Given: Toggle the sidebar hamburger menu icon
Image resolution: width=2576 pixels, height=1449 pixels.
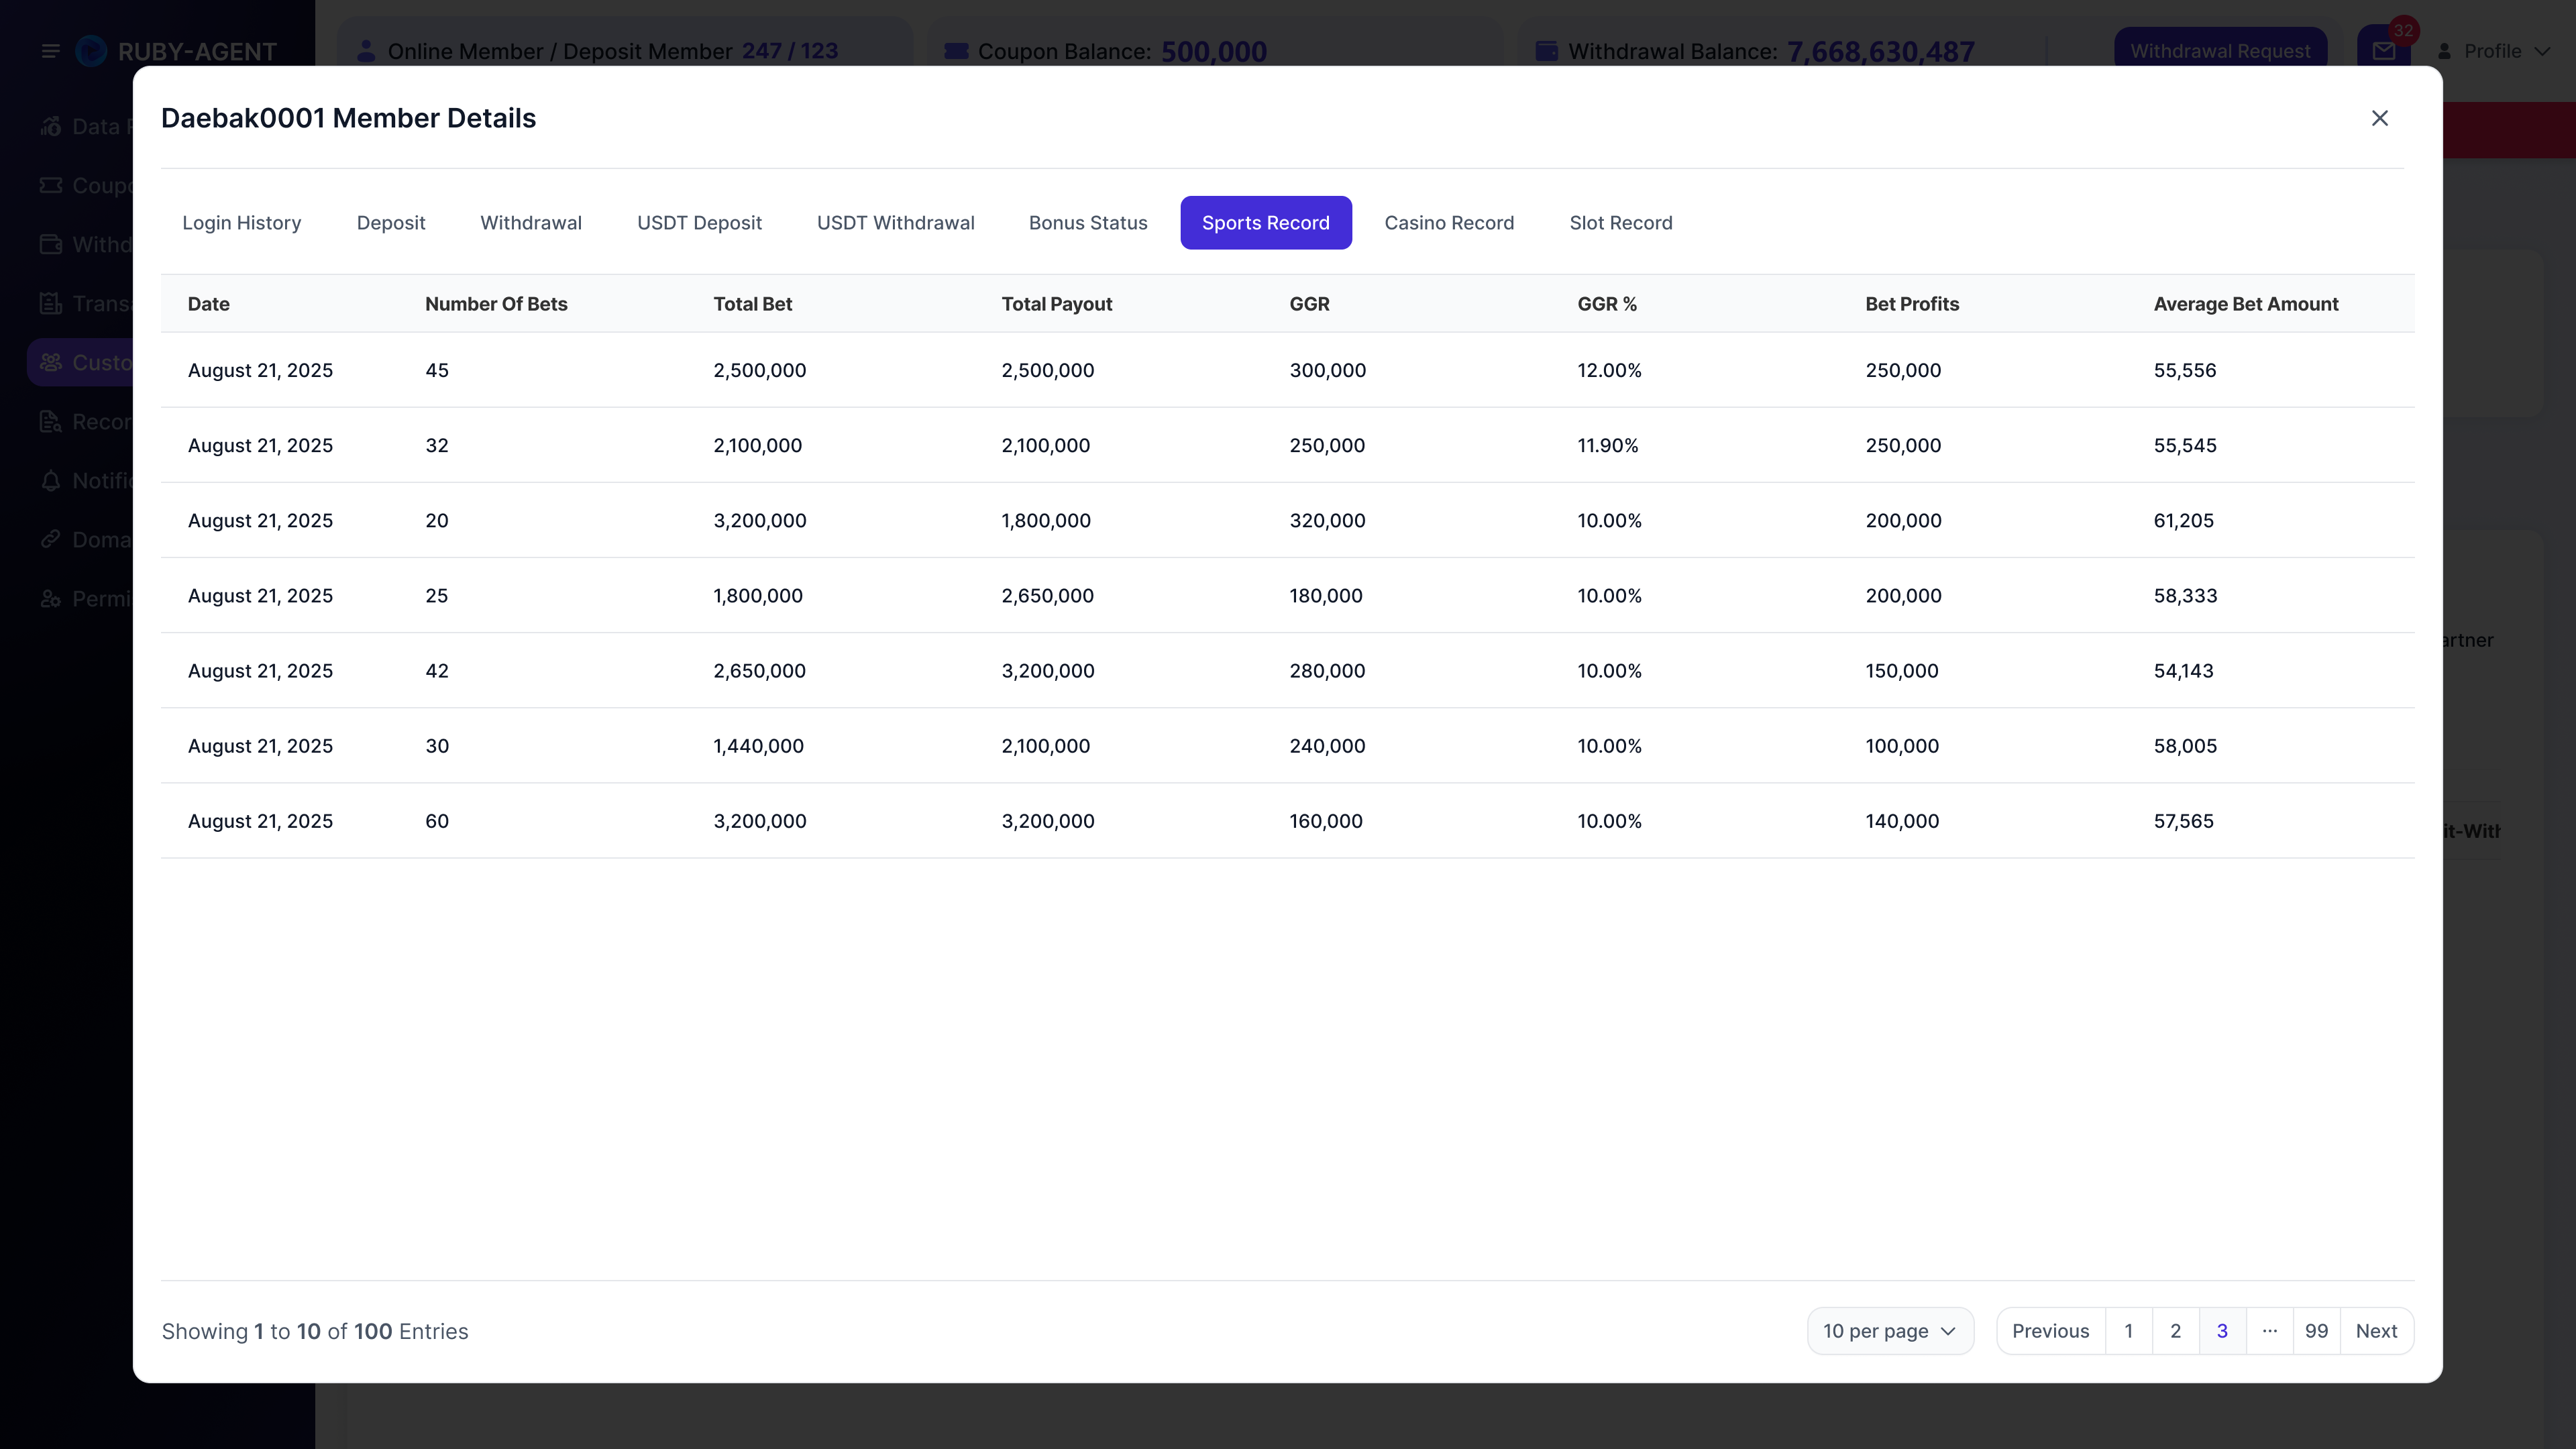Looking at the screenshot, I should 50,51.
